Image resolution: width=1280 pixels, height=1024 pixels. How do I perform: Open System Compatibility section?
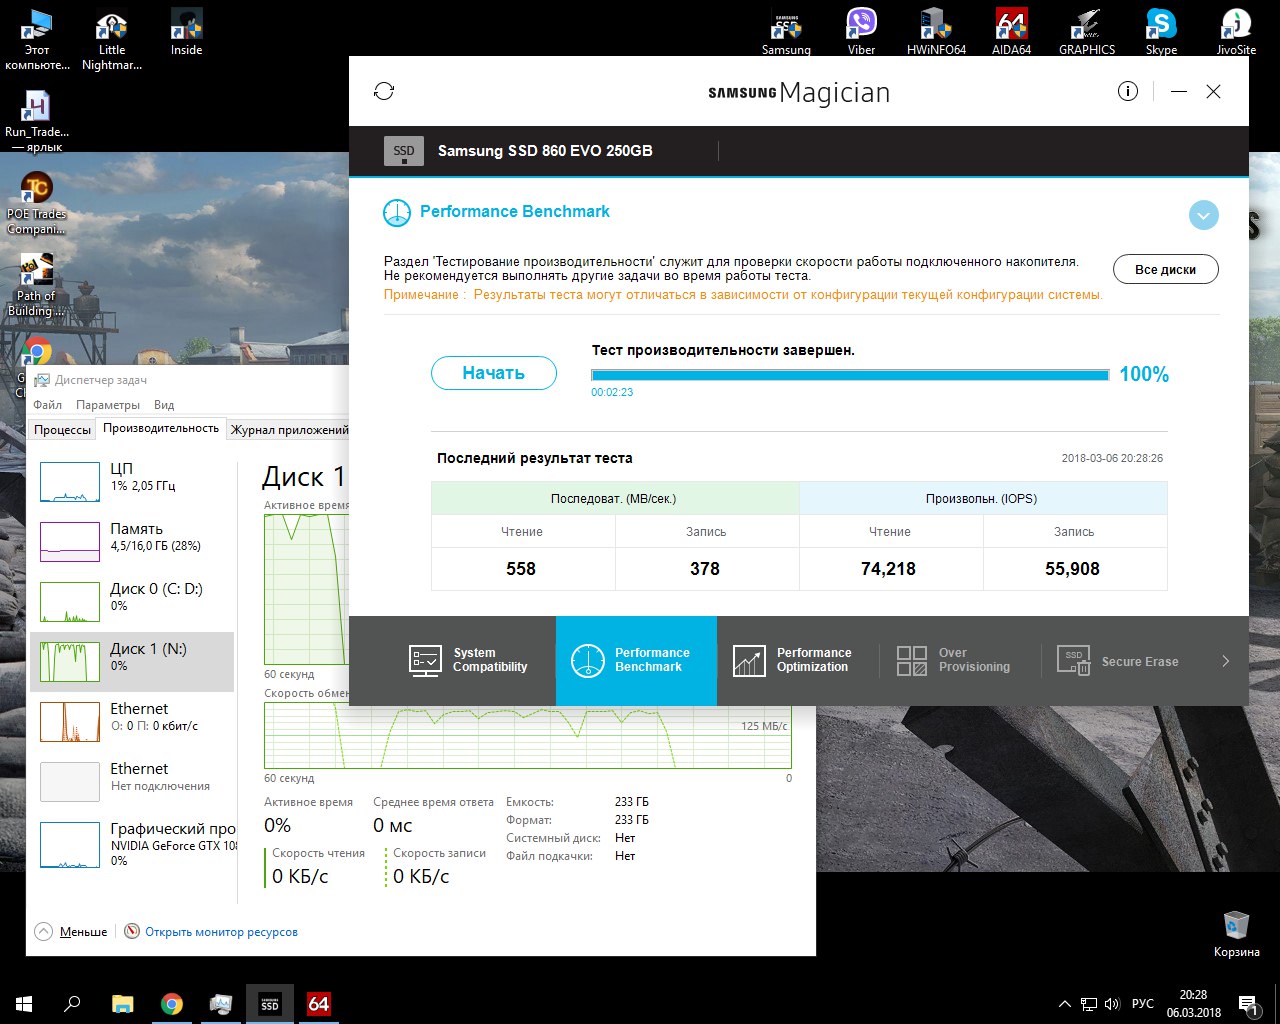pos(468,660)
